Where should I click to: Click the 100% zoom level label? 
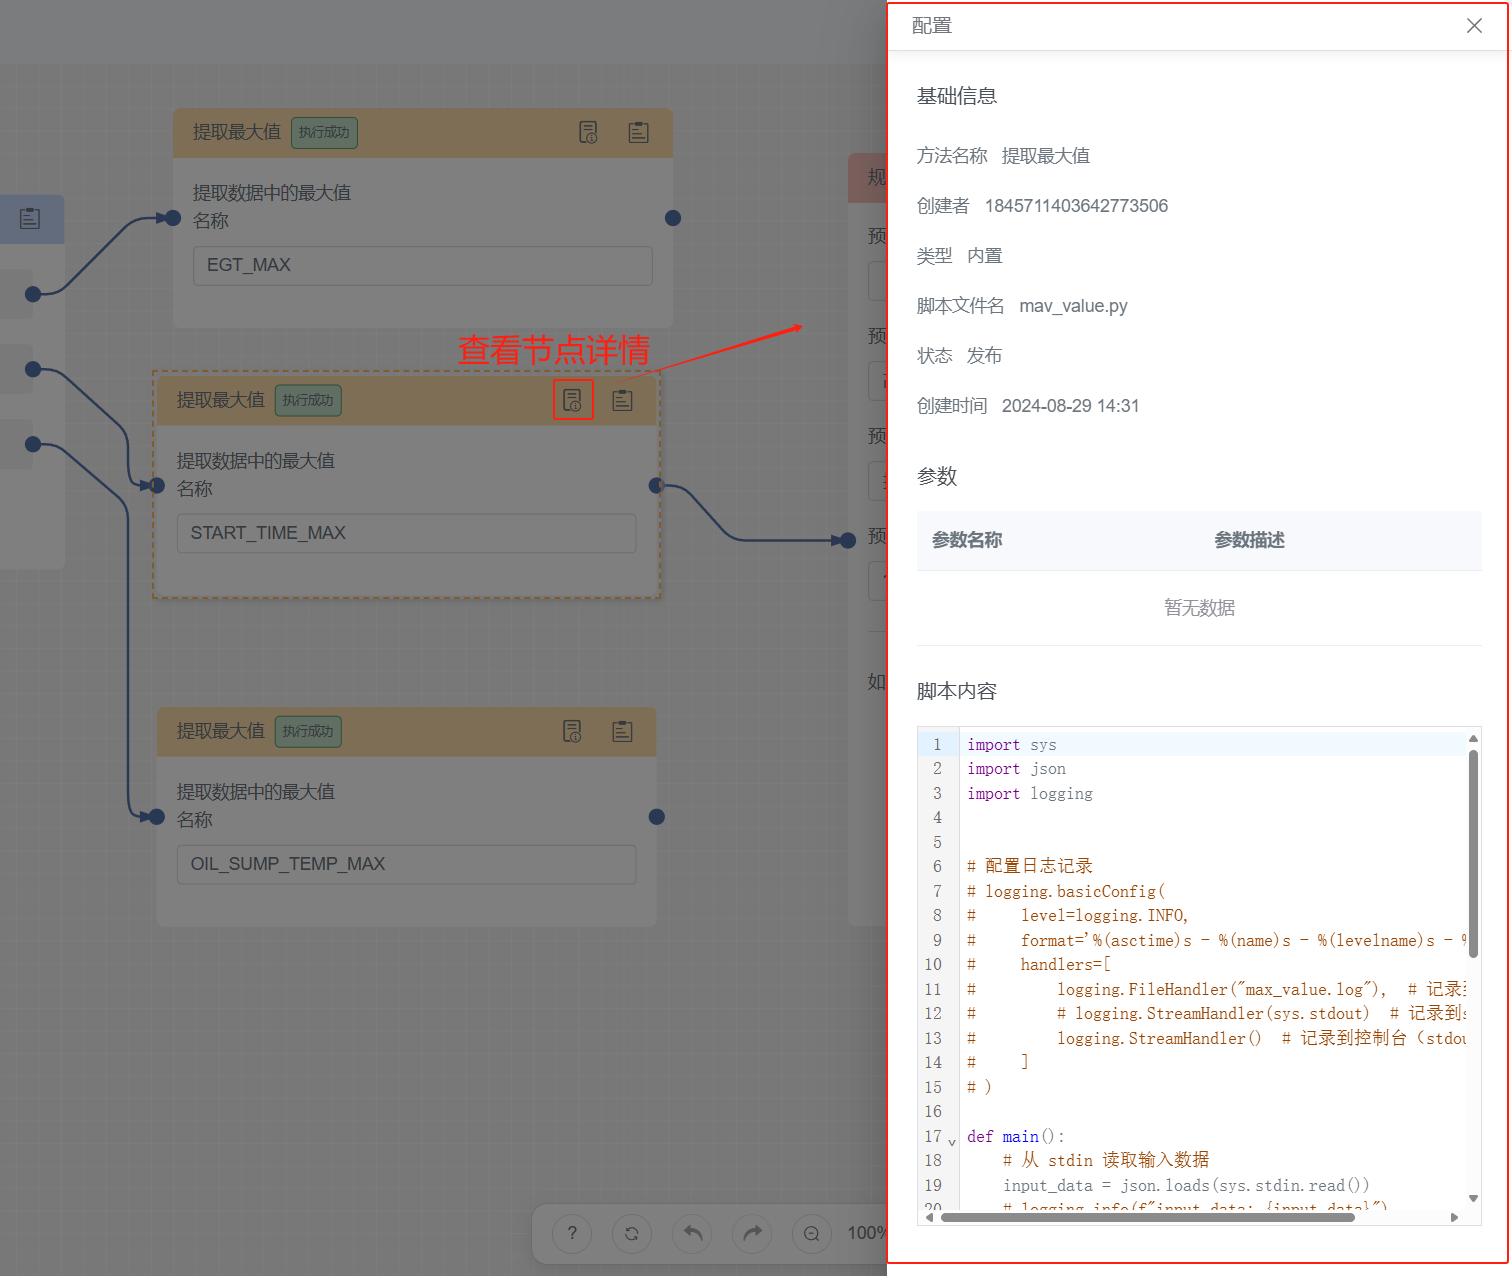coord(866,1233)
